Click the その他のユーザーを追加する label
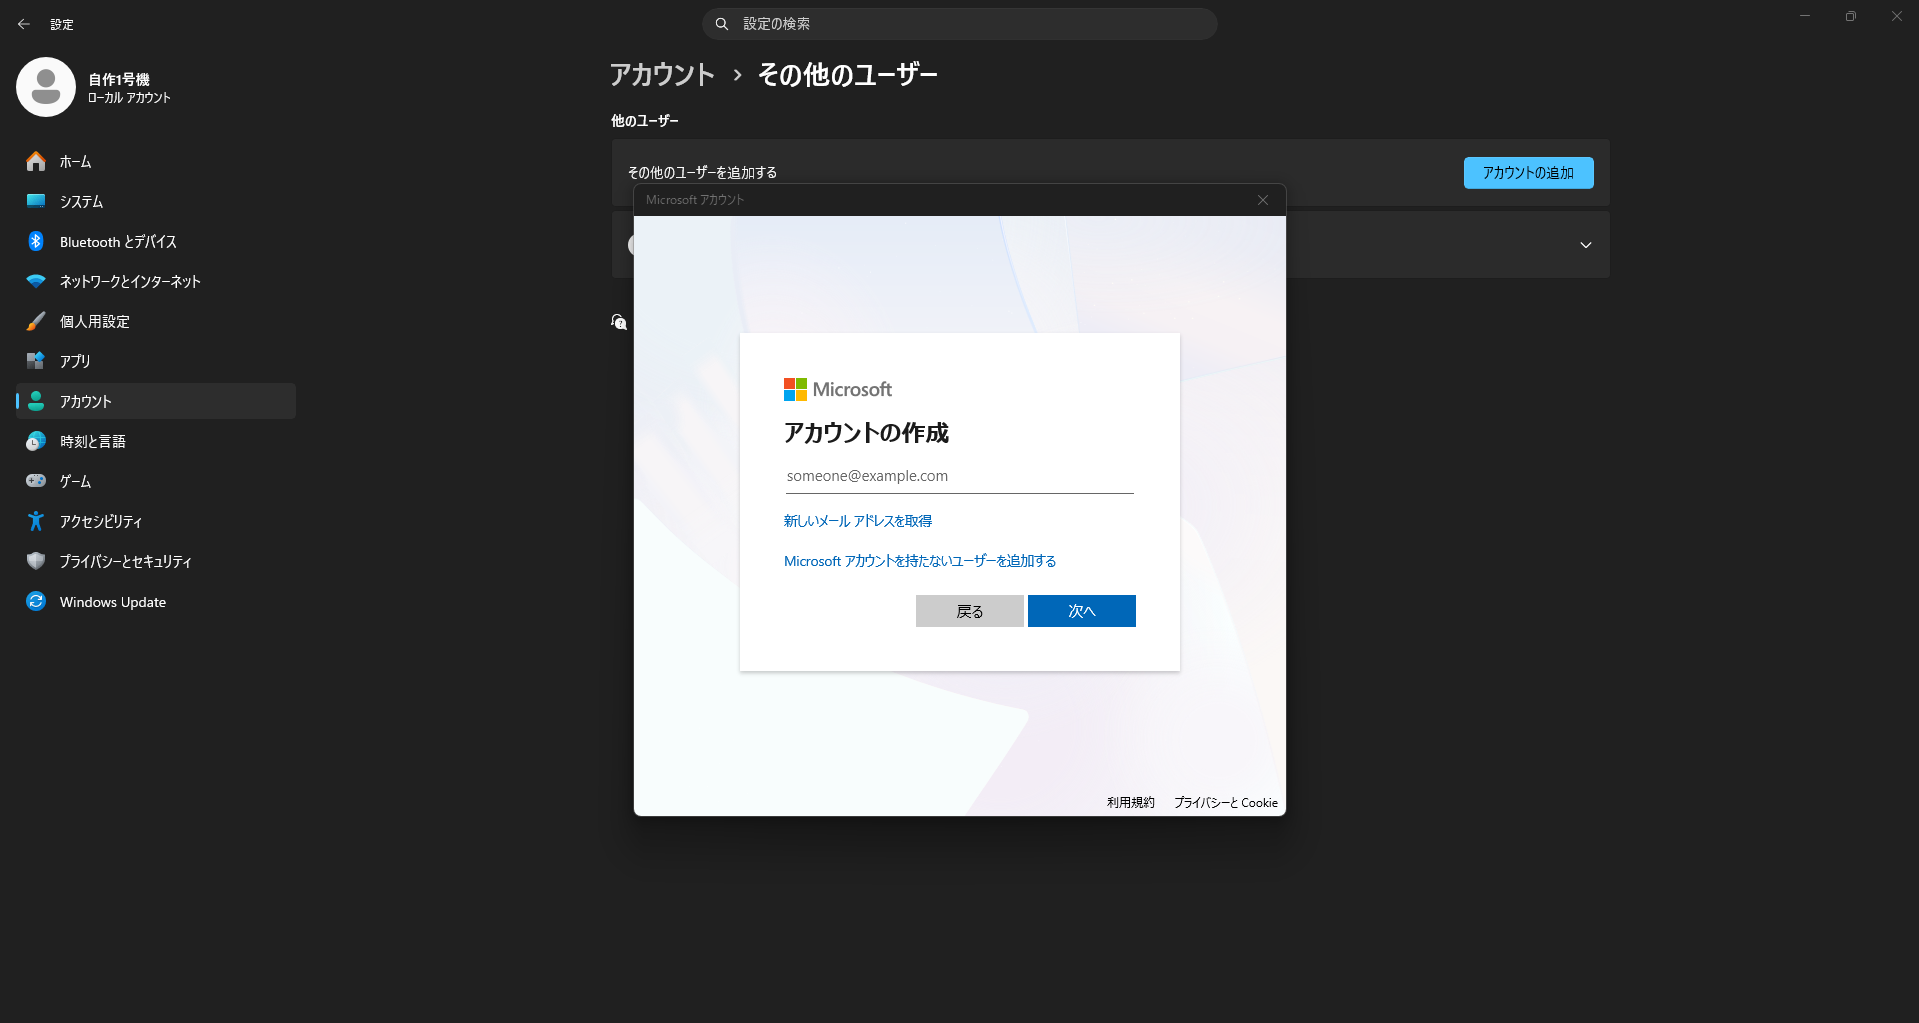 (x=702, y=172)
